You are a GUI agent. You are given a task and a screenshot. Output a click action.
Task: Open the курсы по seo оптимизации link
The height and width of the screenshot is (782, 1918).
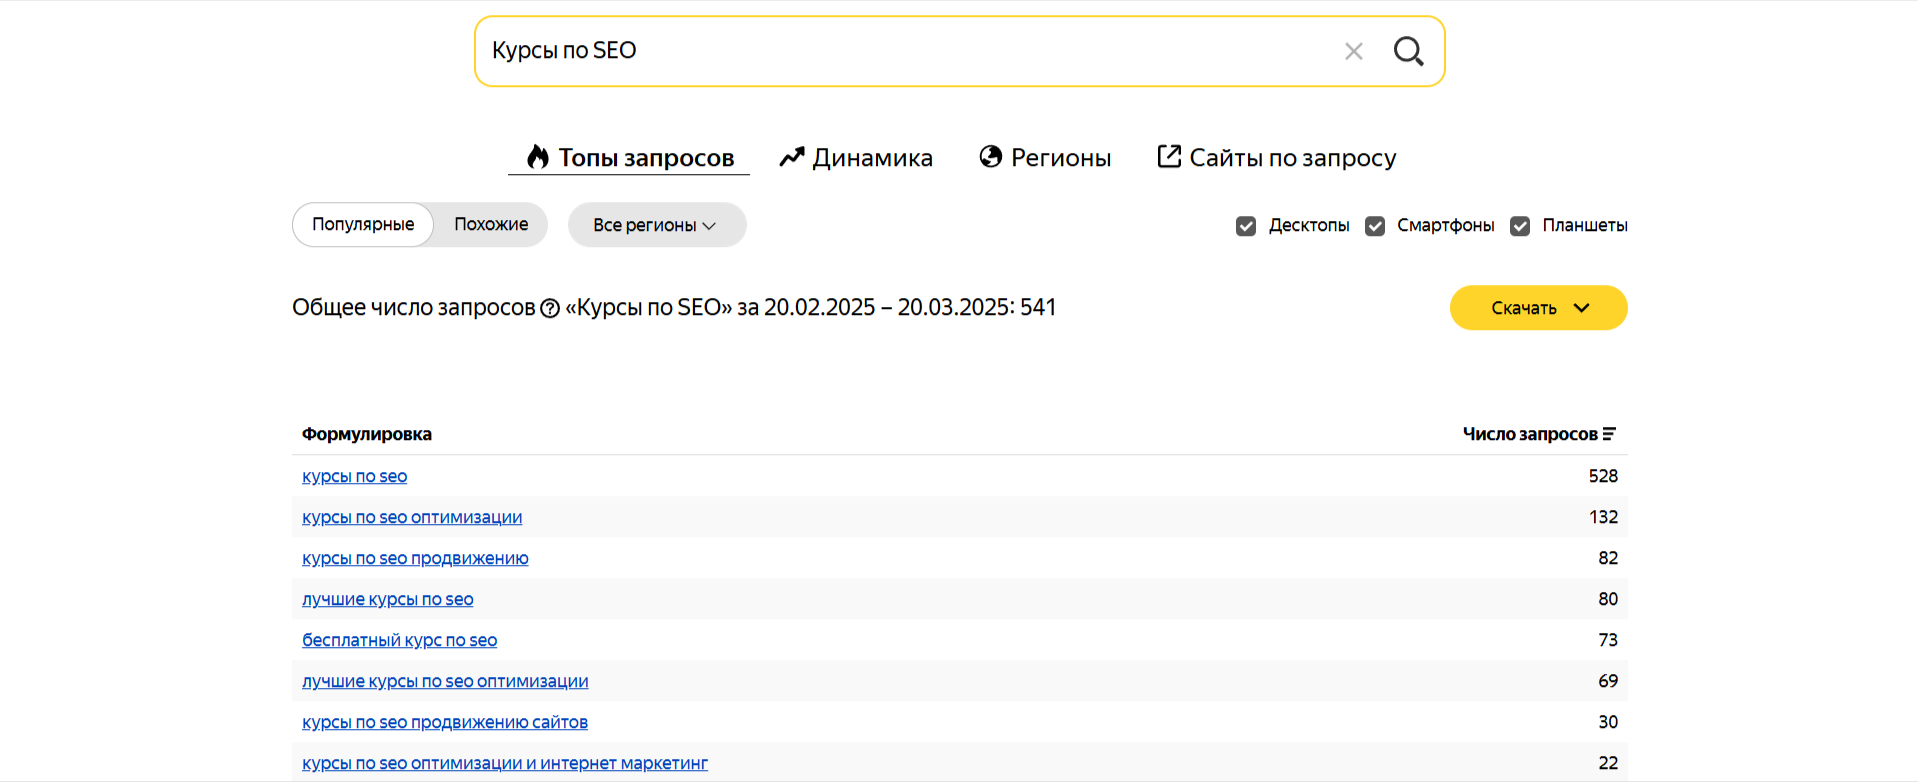coord(412,518)
